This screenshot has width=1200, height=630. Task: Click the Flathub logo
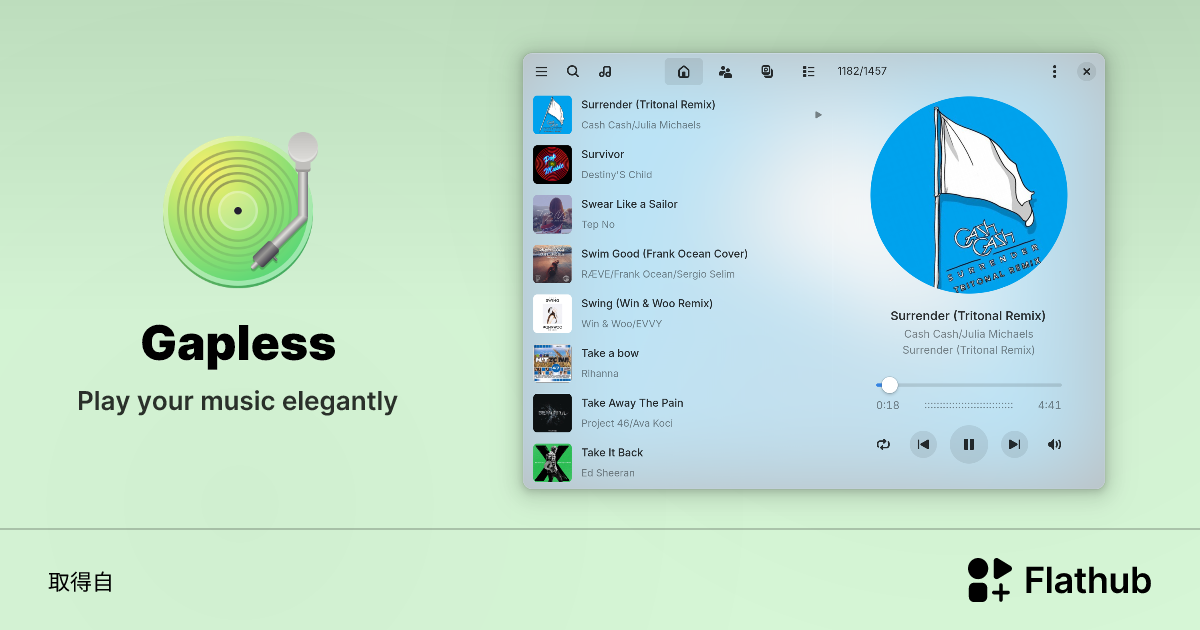click(x=1059, y=580)
